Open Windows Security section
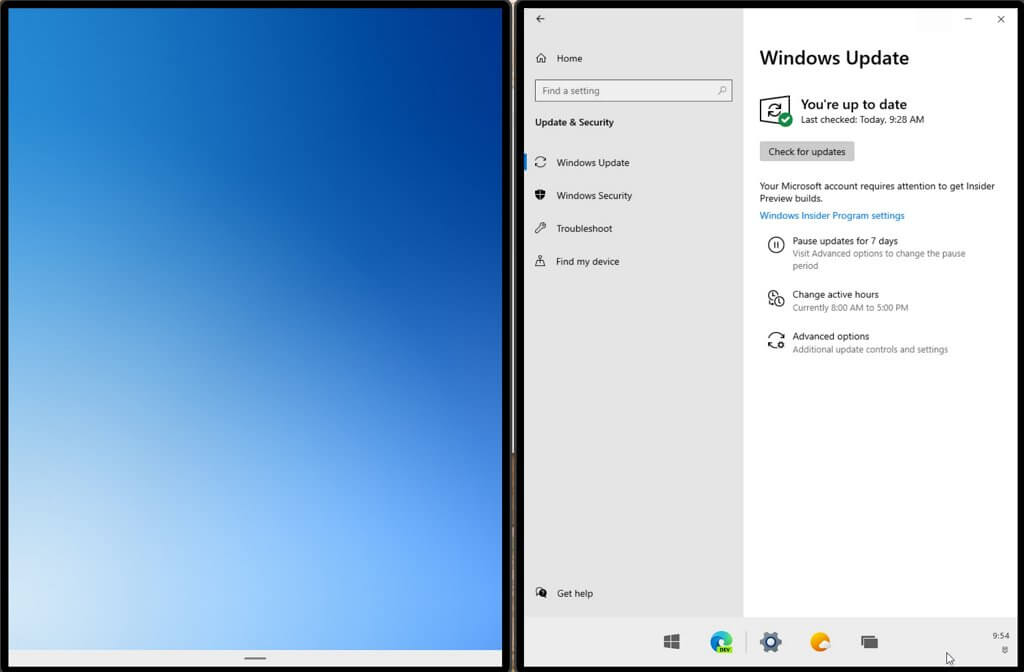This screenshot has height=672, width=1024. click(x=633, y=195)
